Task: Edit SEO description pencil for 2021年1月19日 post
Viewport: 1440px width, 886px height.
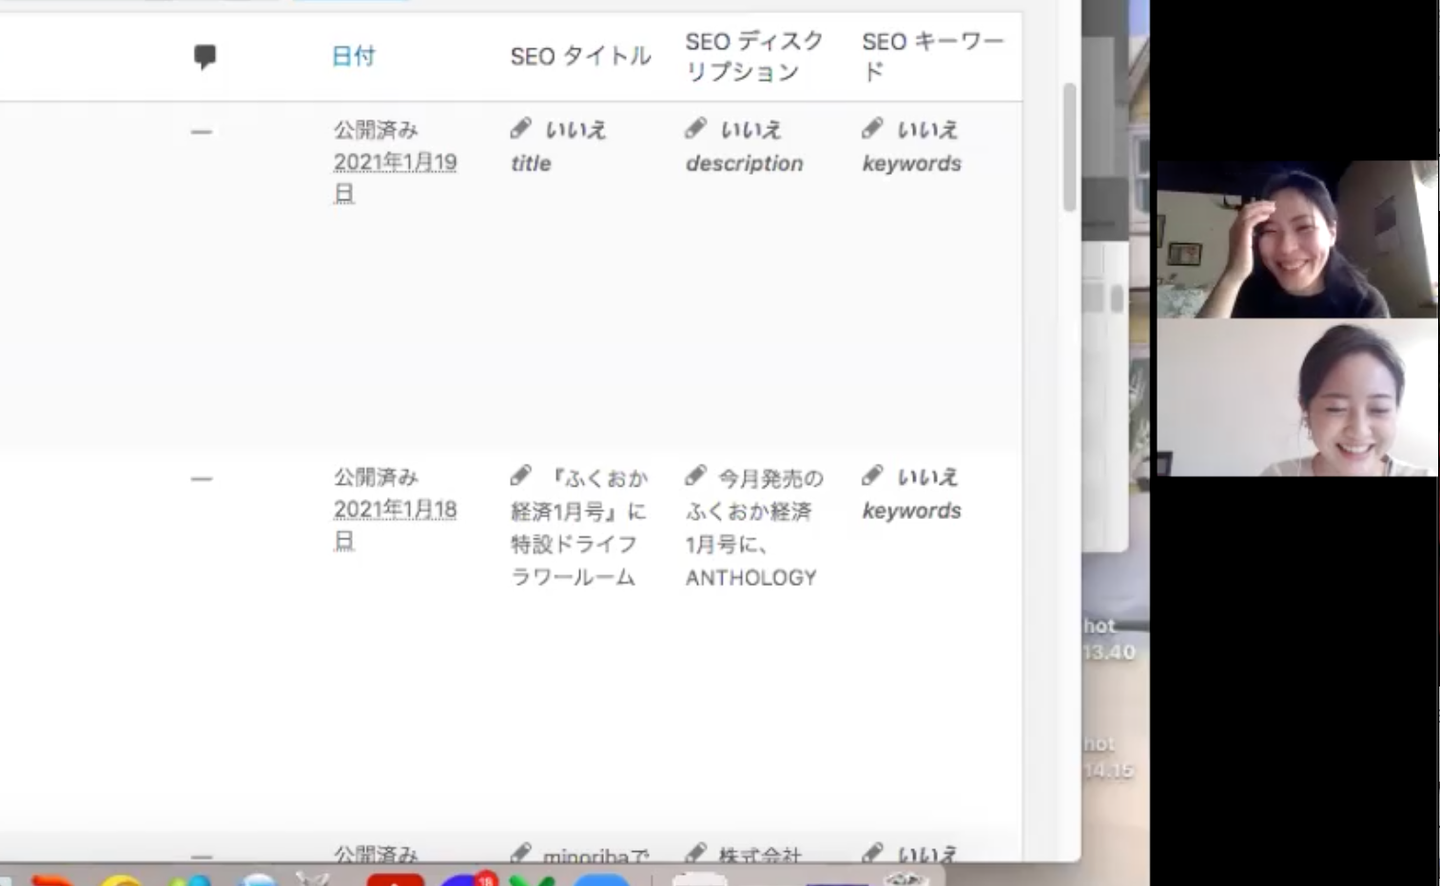Action: coord(696,128)
